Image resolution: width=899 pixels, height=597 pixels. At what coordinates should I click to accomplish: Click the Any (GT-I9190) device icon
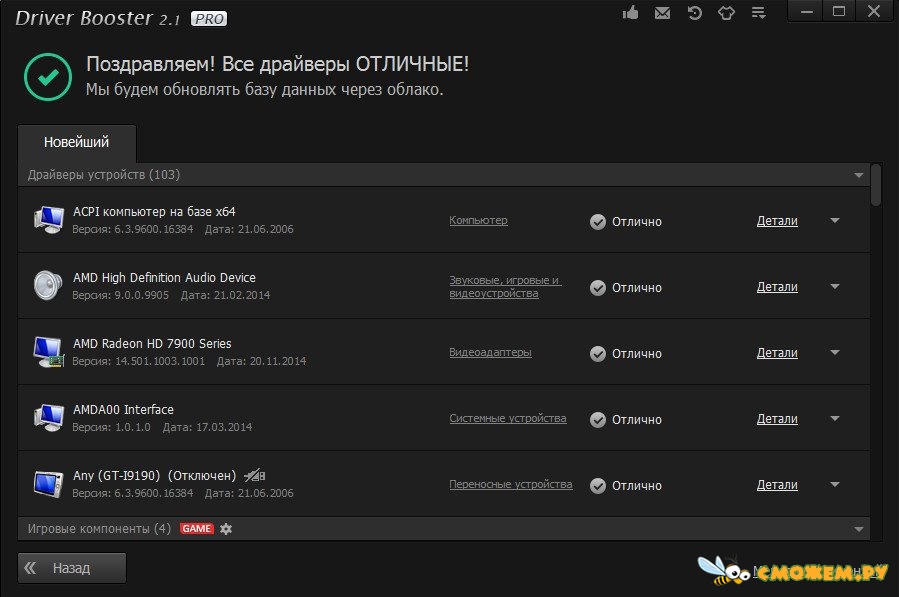click(48, 484)
